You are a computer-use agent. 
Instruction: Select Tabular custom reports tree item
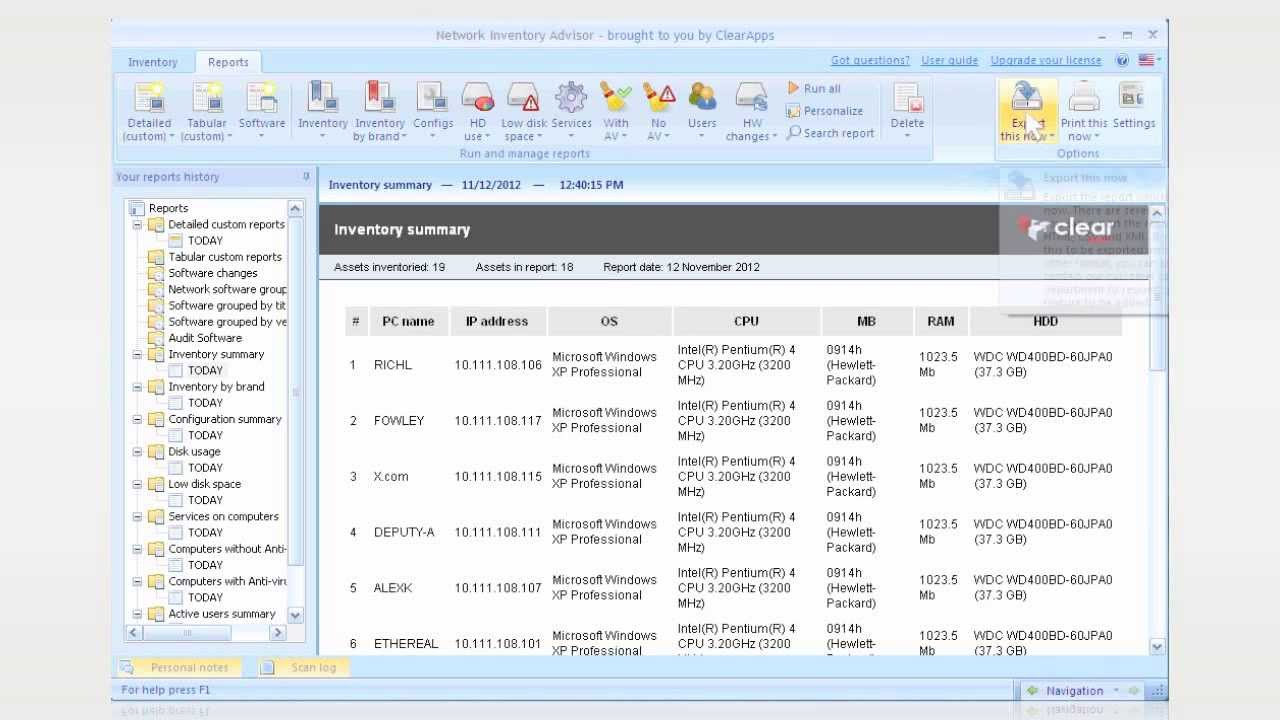point(225,257)
